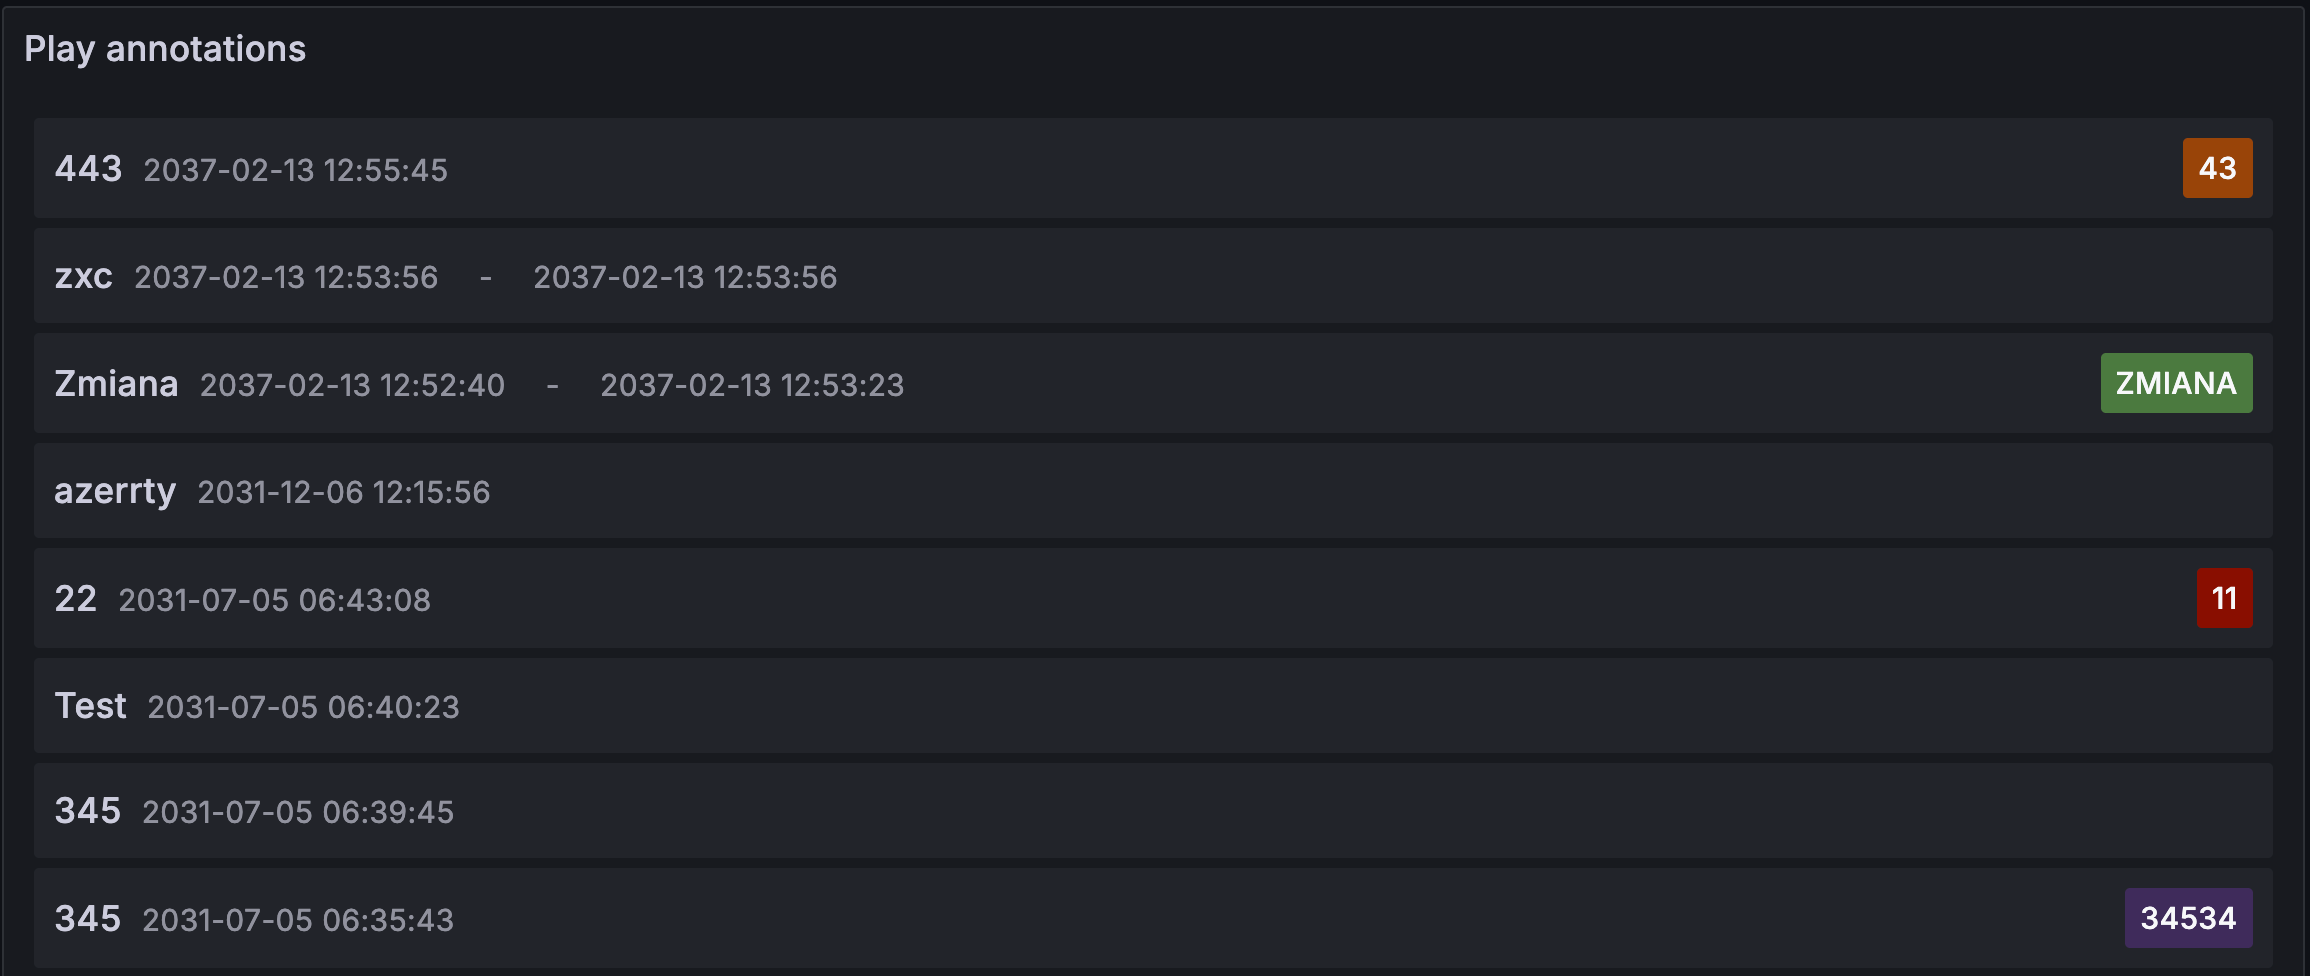Image resolution: width=2310 pixels, height=976 pixels.
Task: Click the Zmiana end time 12:53:23
Action: click(752, 384)
